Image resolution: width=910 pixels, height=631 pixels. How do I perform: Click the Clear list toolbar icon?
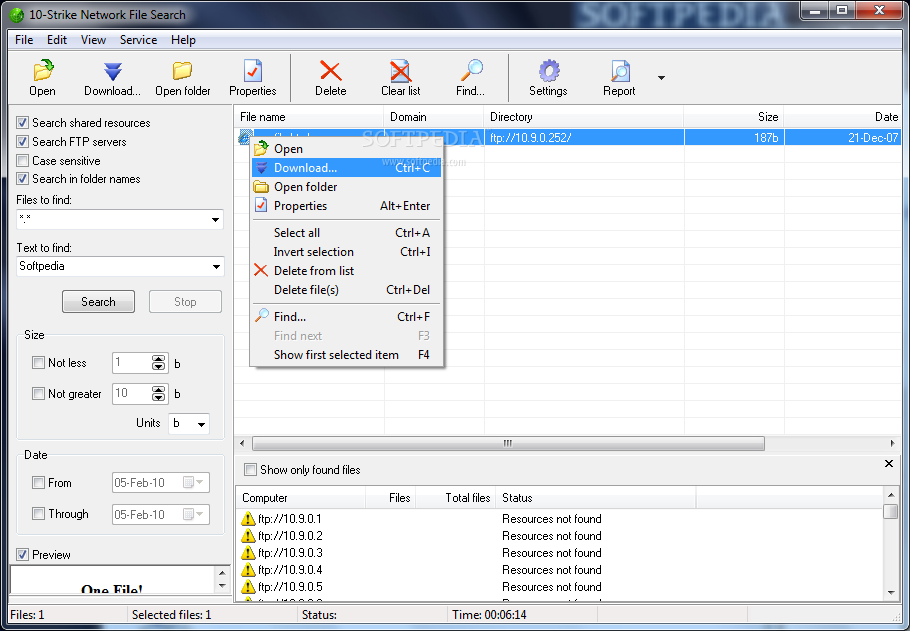(x=400, y=71)
